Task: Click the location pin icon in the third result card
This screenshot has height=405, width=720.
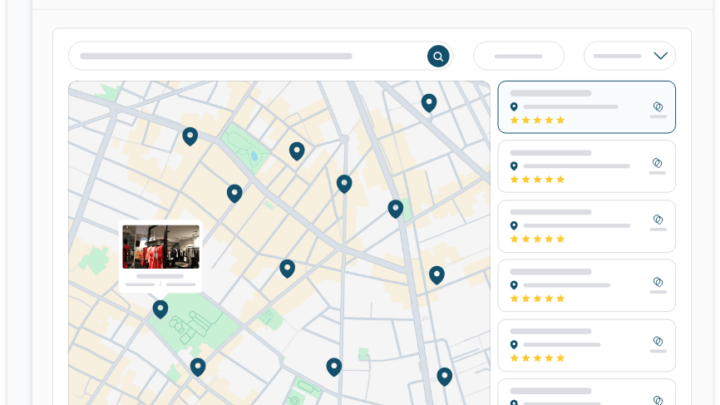Action: [x=514, y=225]
